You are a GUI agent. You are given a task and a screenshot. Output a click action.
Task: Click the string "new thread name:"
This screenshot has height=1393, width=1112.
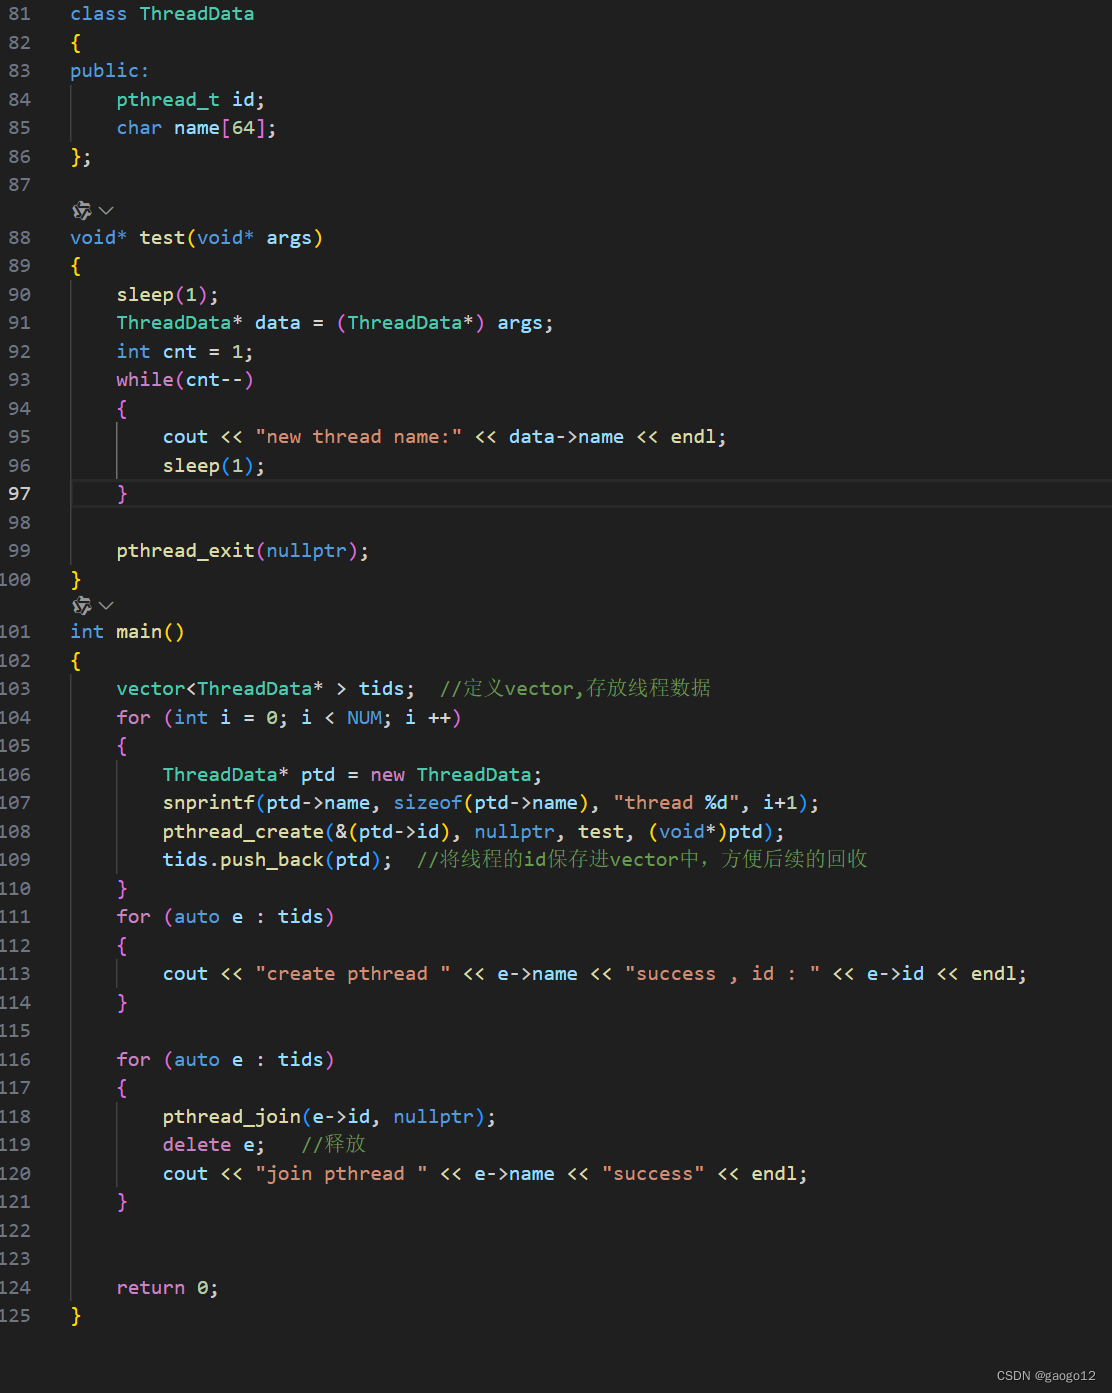coord(358,437)
